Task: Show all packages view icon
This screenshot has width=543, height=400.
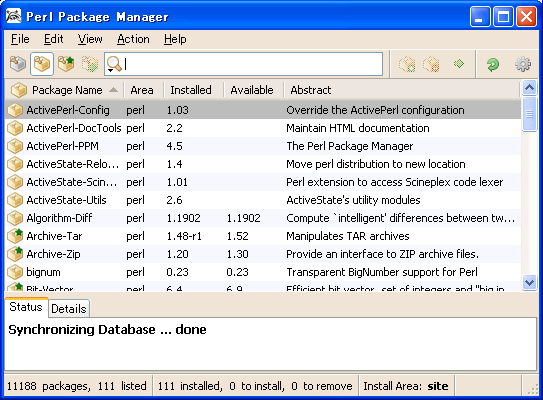Action: [x=18, y=64]
